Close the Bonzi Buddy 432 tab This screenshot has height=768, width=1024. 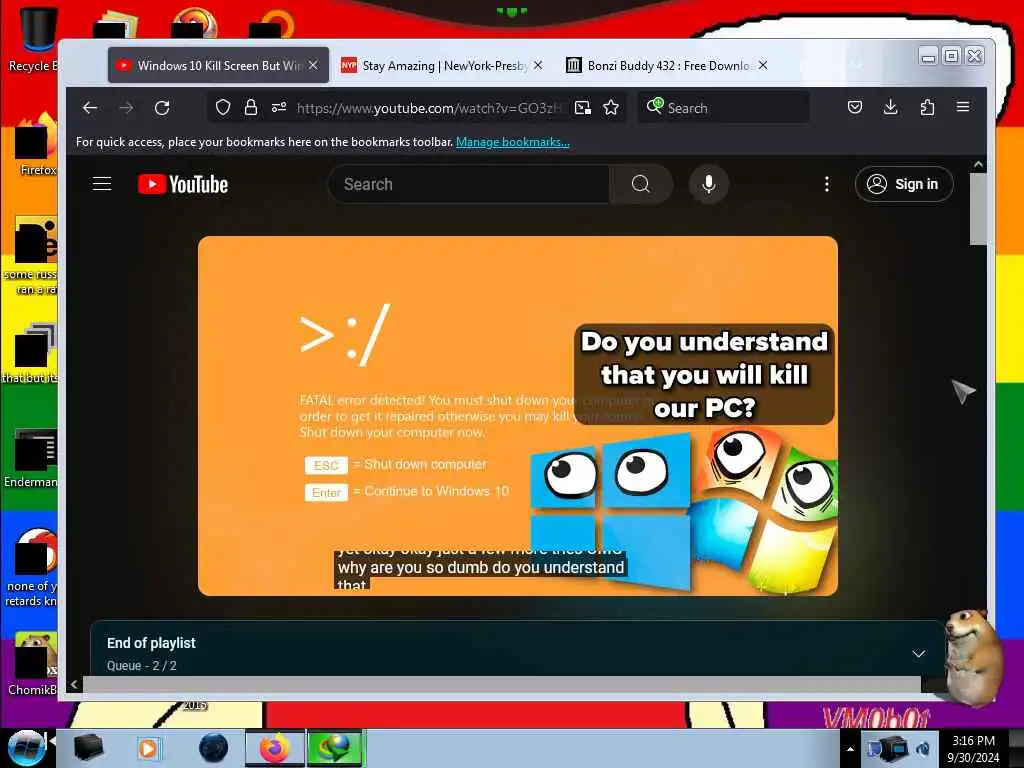763,65
